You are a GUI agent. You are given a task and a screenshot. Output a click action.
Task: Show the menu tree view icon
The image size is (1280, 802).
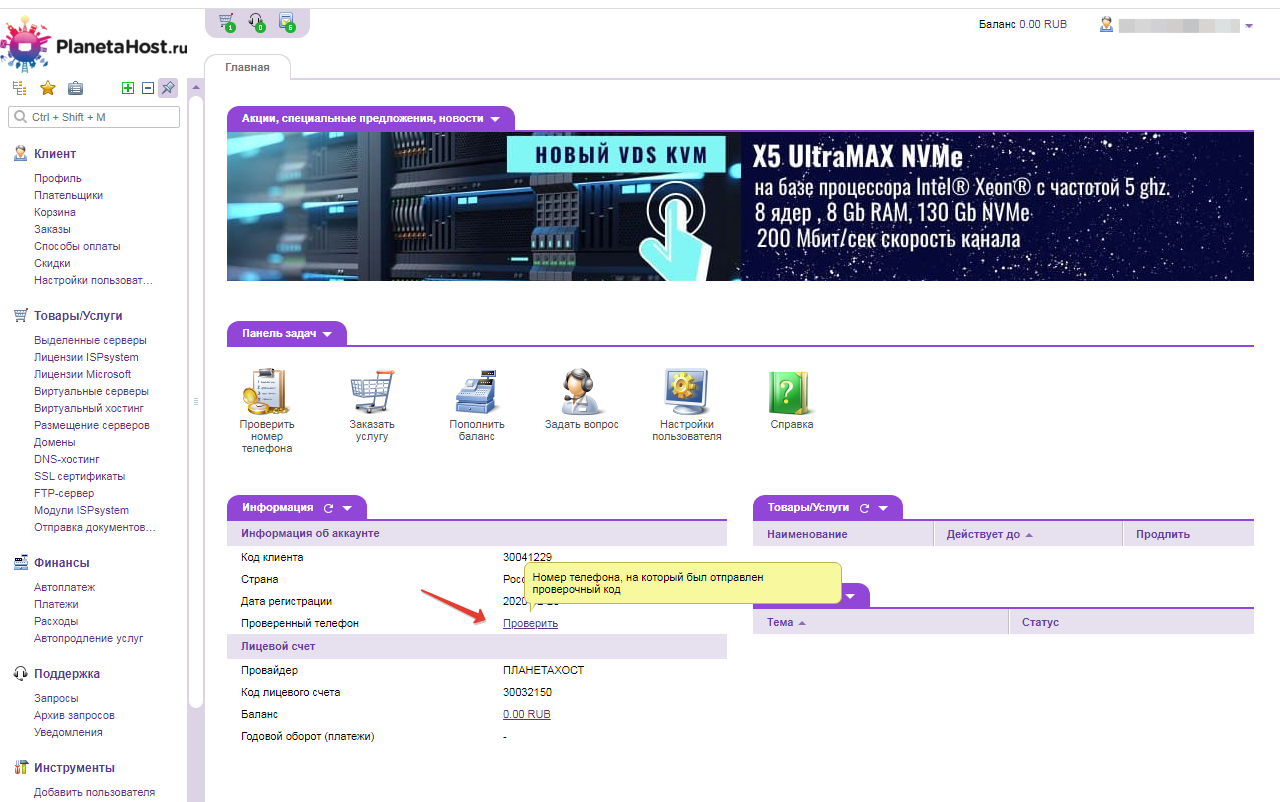[x=19, y=88]
